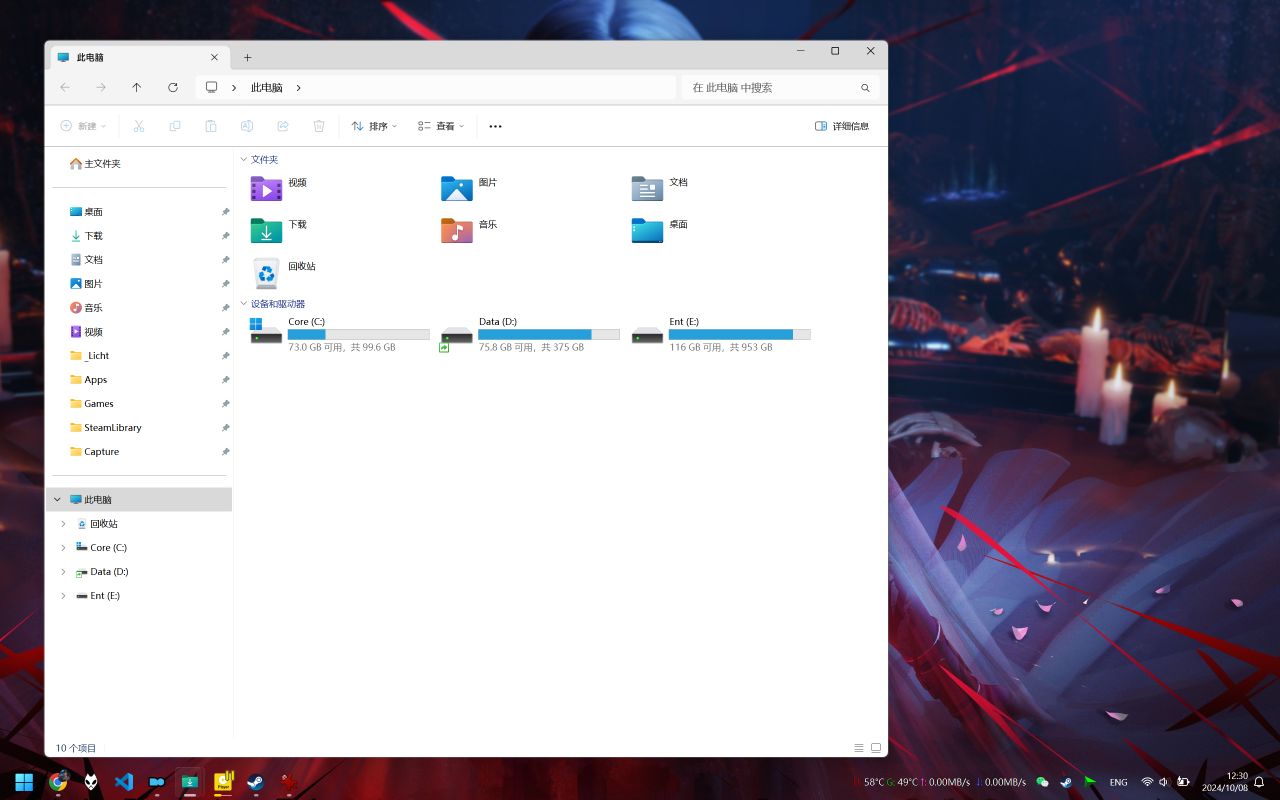Image resolution: width=1280 pixels, height=800 pixels.
Task: Open the WeChat tray icon
Action: (1043, 782)
